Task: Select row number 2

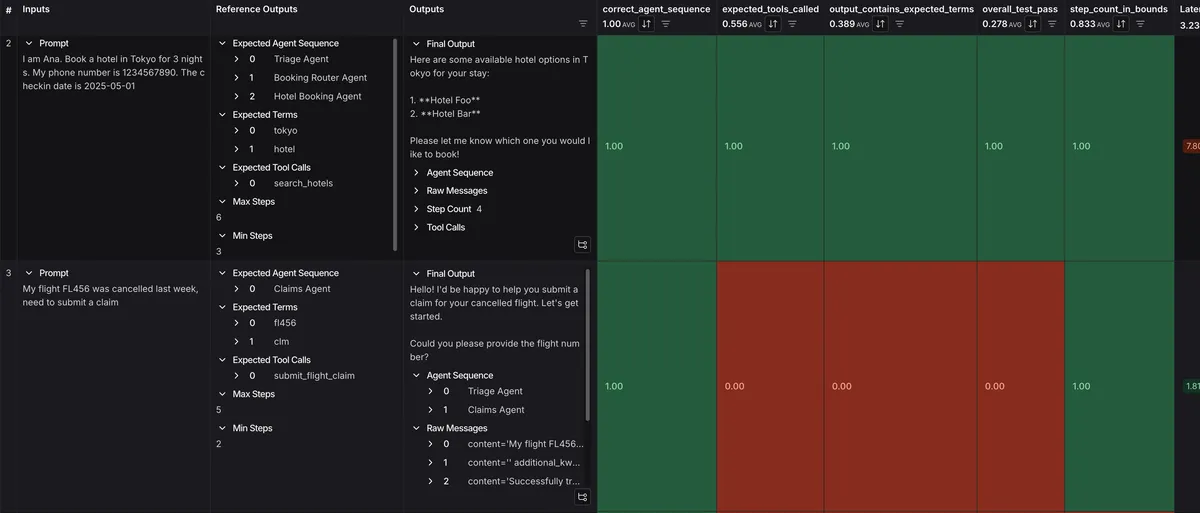Action: coord(9,44)
